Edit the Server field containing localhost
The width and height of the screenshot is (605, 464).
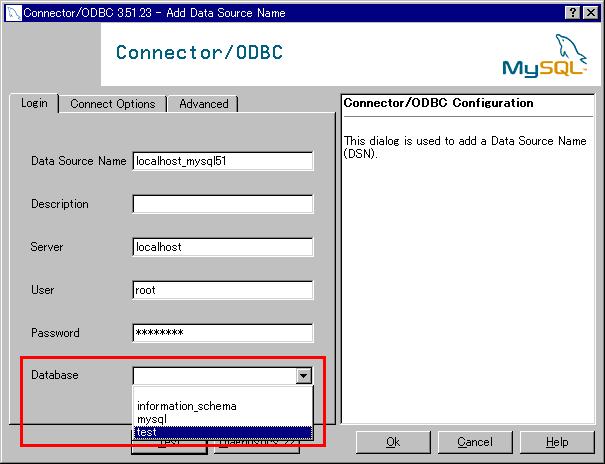click(223, 247)
